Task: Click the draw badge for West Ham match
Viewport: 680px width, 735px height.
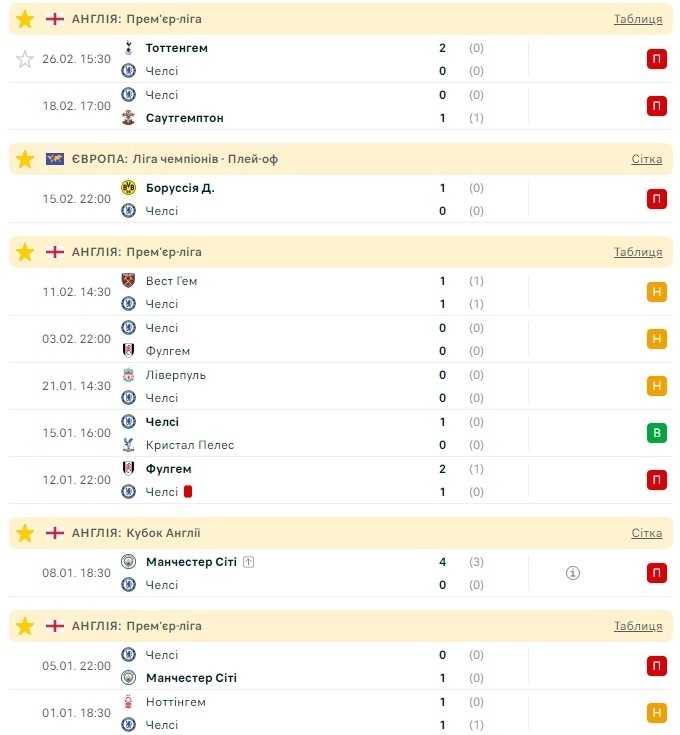Action: 657,292
